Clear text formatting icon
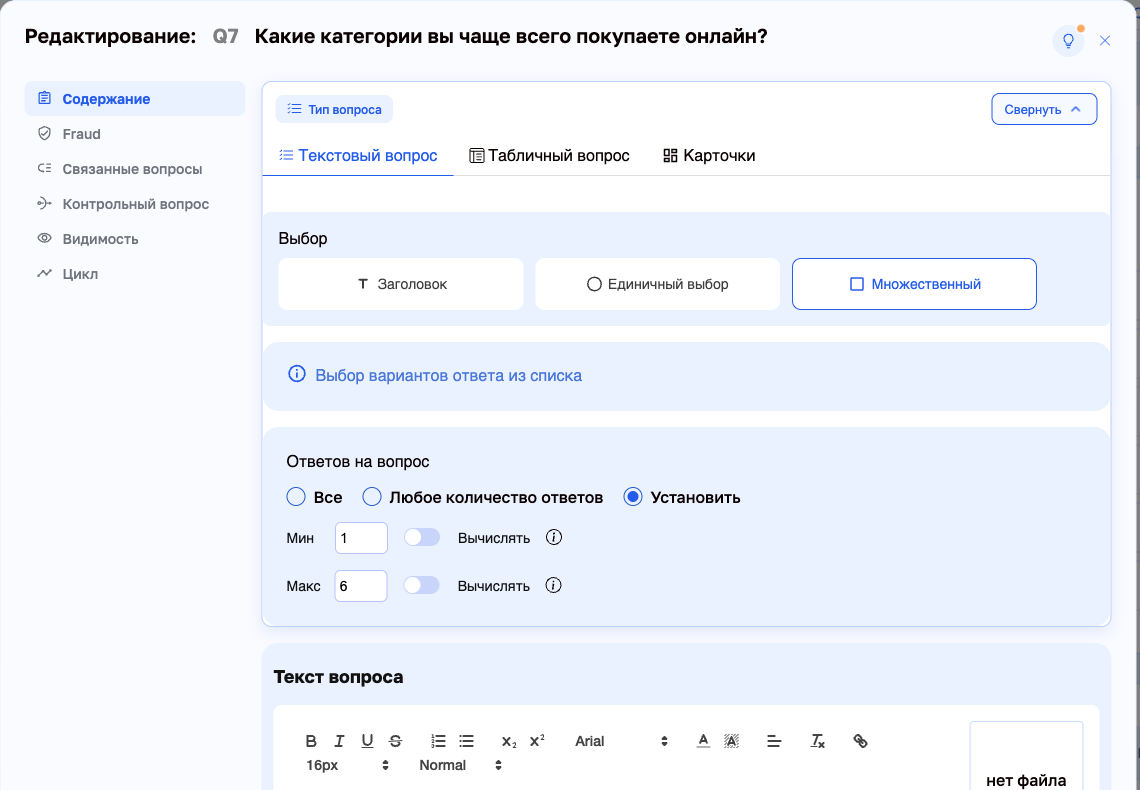This screenshot has height=790, width=1140. coord(817,741)
